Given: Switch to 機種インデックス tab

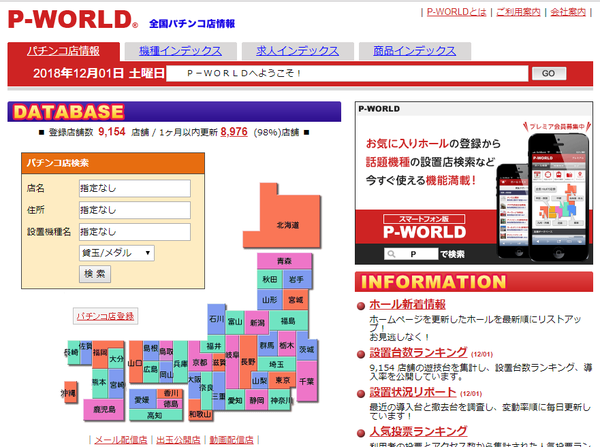Looking at the screenshot, I should [x=180, y=51].
